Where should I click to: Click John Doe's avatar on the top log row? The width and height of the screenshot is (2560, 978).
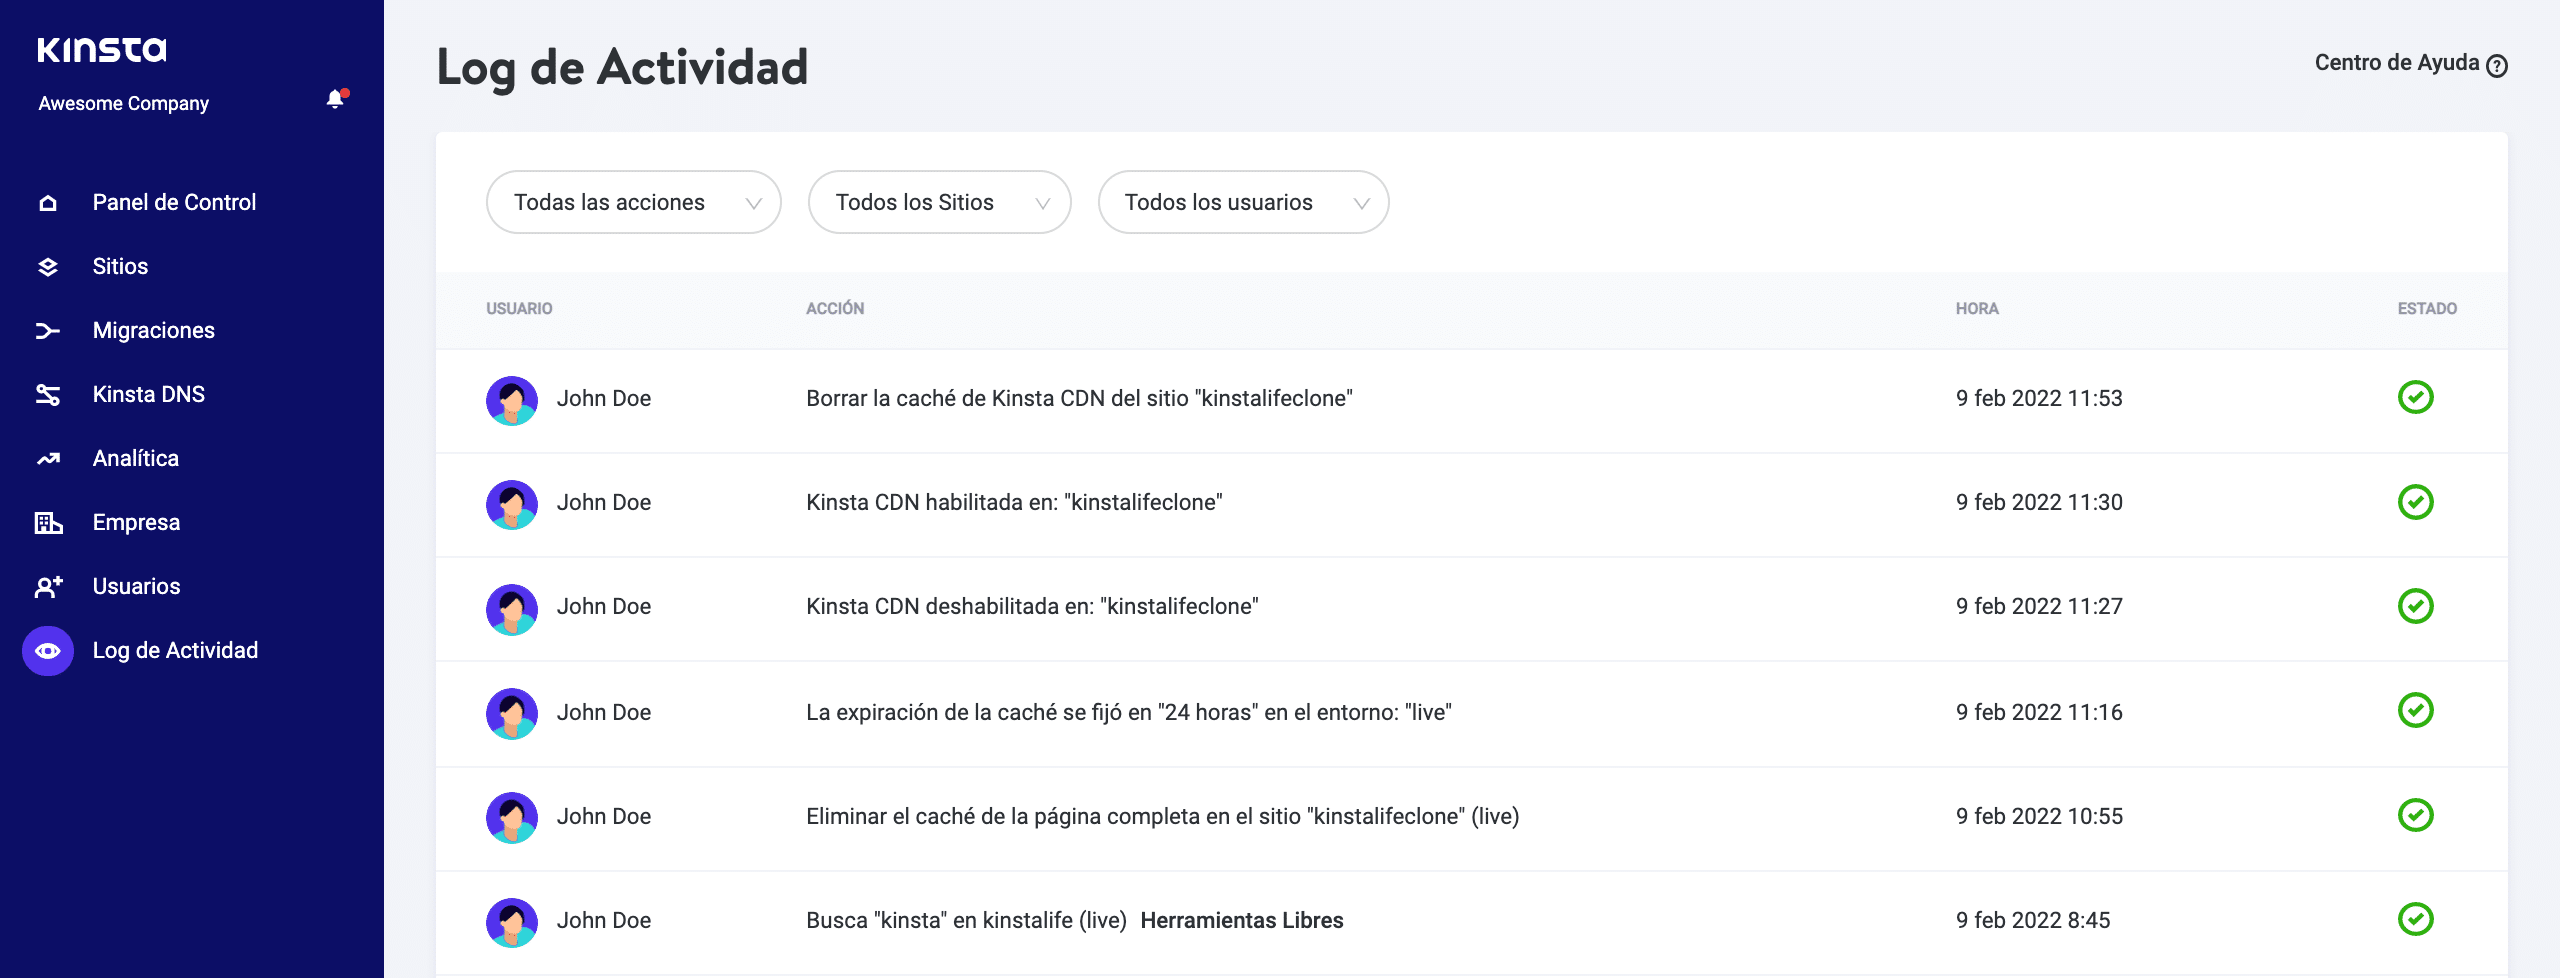point(512,398)
